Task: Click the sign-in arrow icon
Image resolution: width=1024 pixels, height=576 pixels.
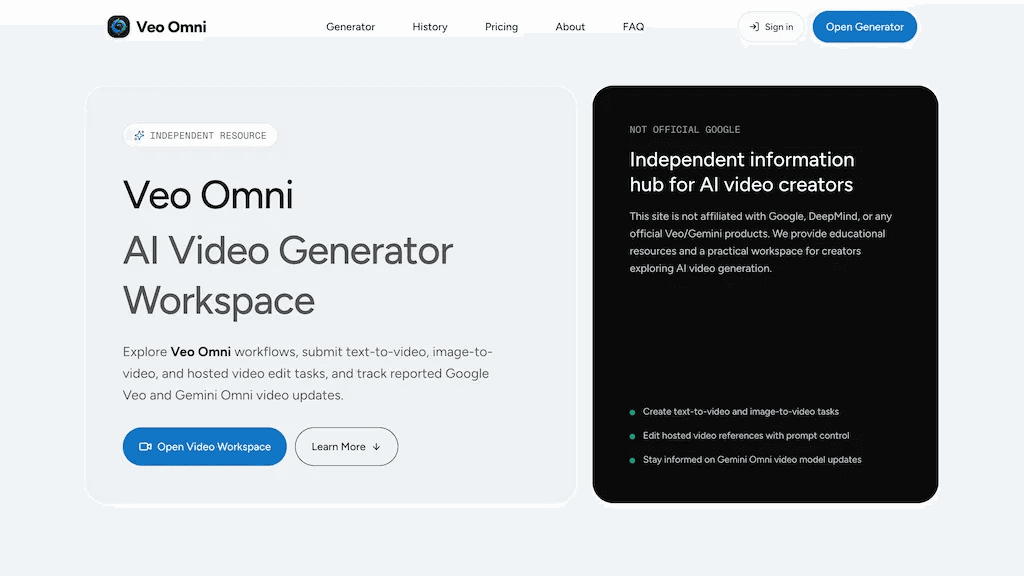Action: click(754, 27)
